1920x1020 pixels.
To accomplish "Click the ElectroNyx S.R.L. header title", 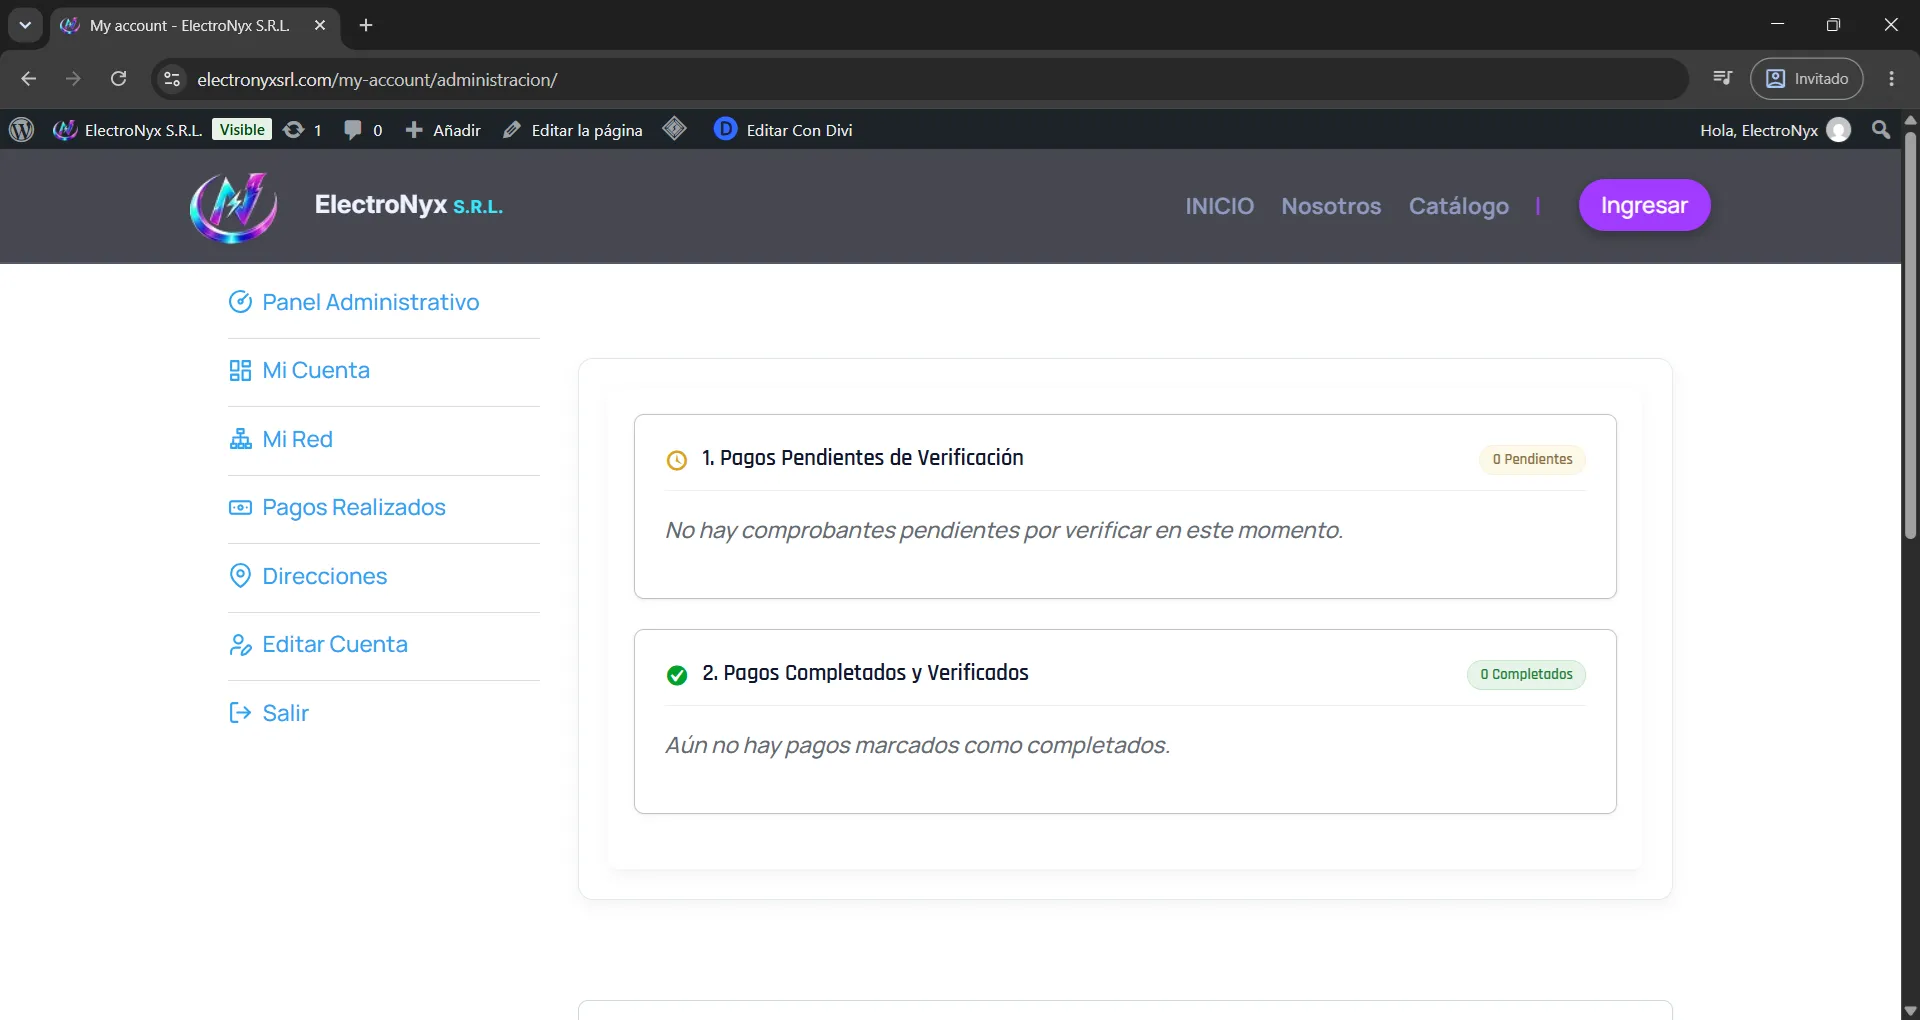I will 408,205.
